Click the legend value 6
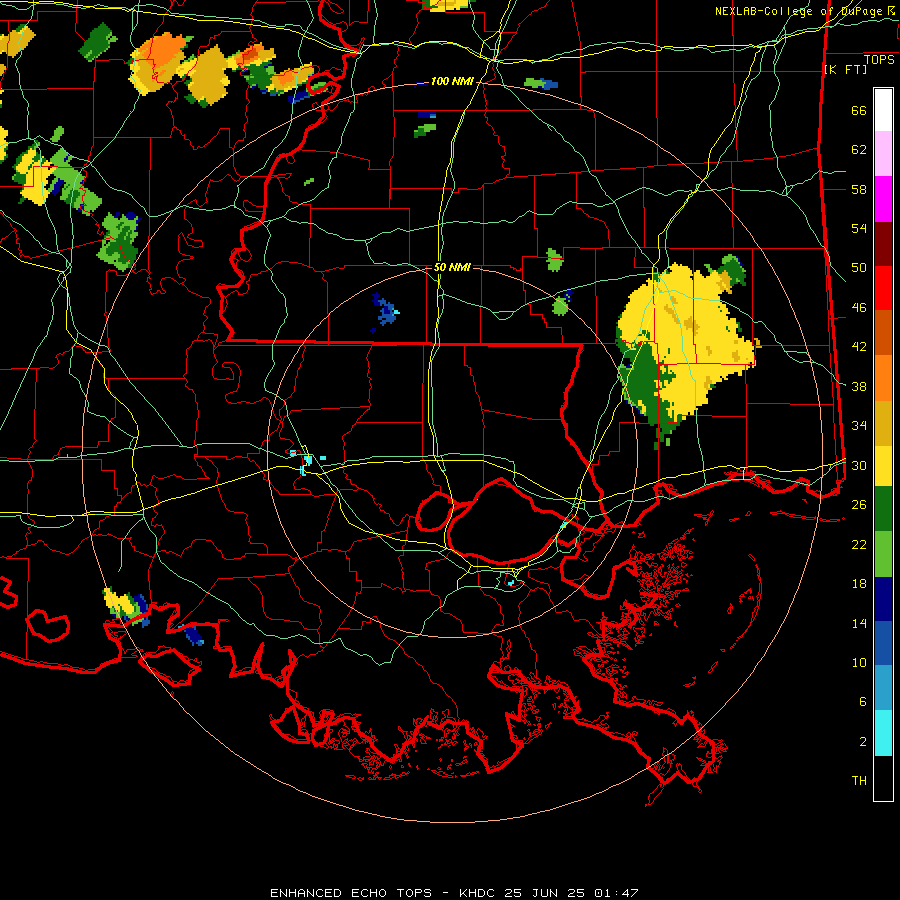900x900 pixels. [862, 702]
